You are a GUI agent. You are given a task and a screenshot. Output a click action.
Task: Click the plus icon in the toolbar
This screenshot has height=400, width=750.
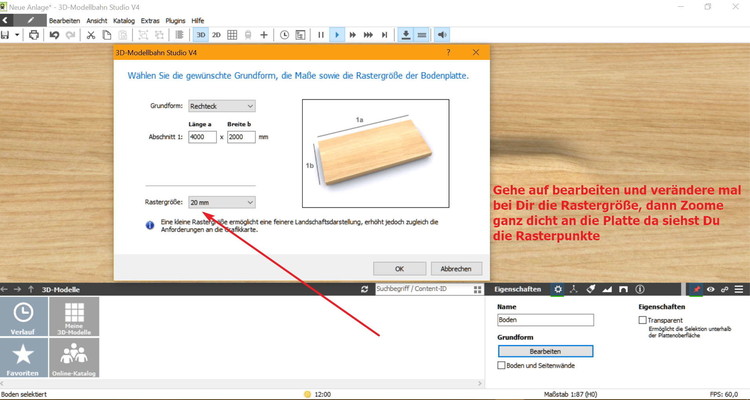264,35
